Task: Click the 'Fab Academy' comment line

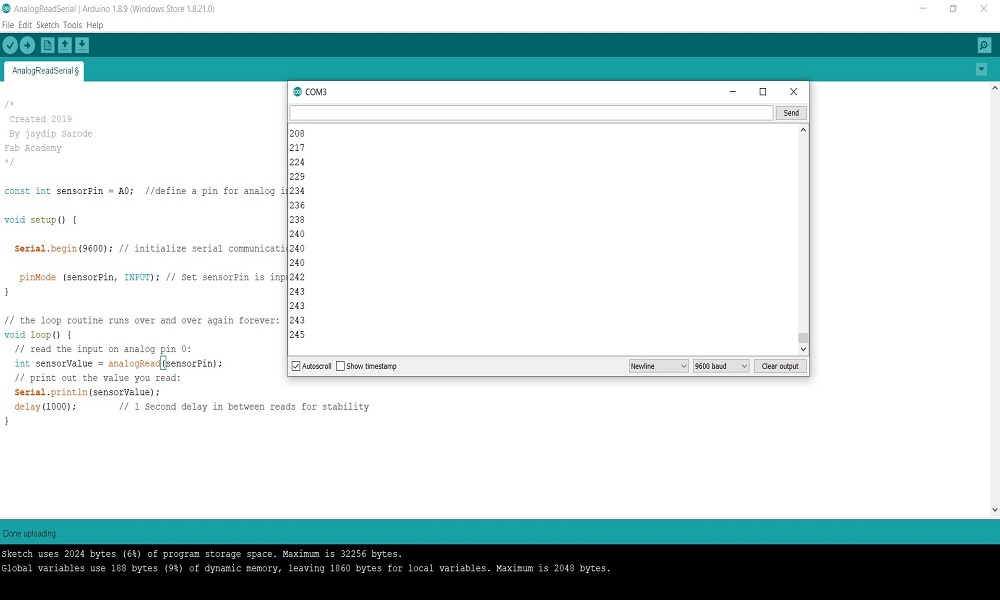Action: tap(33, 148)
